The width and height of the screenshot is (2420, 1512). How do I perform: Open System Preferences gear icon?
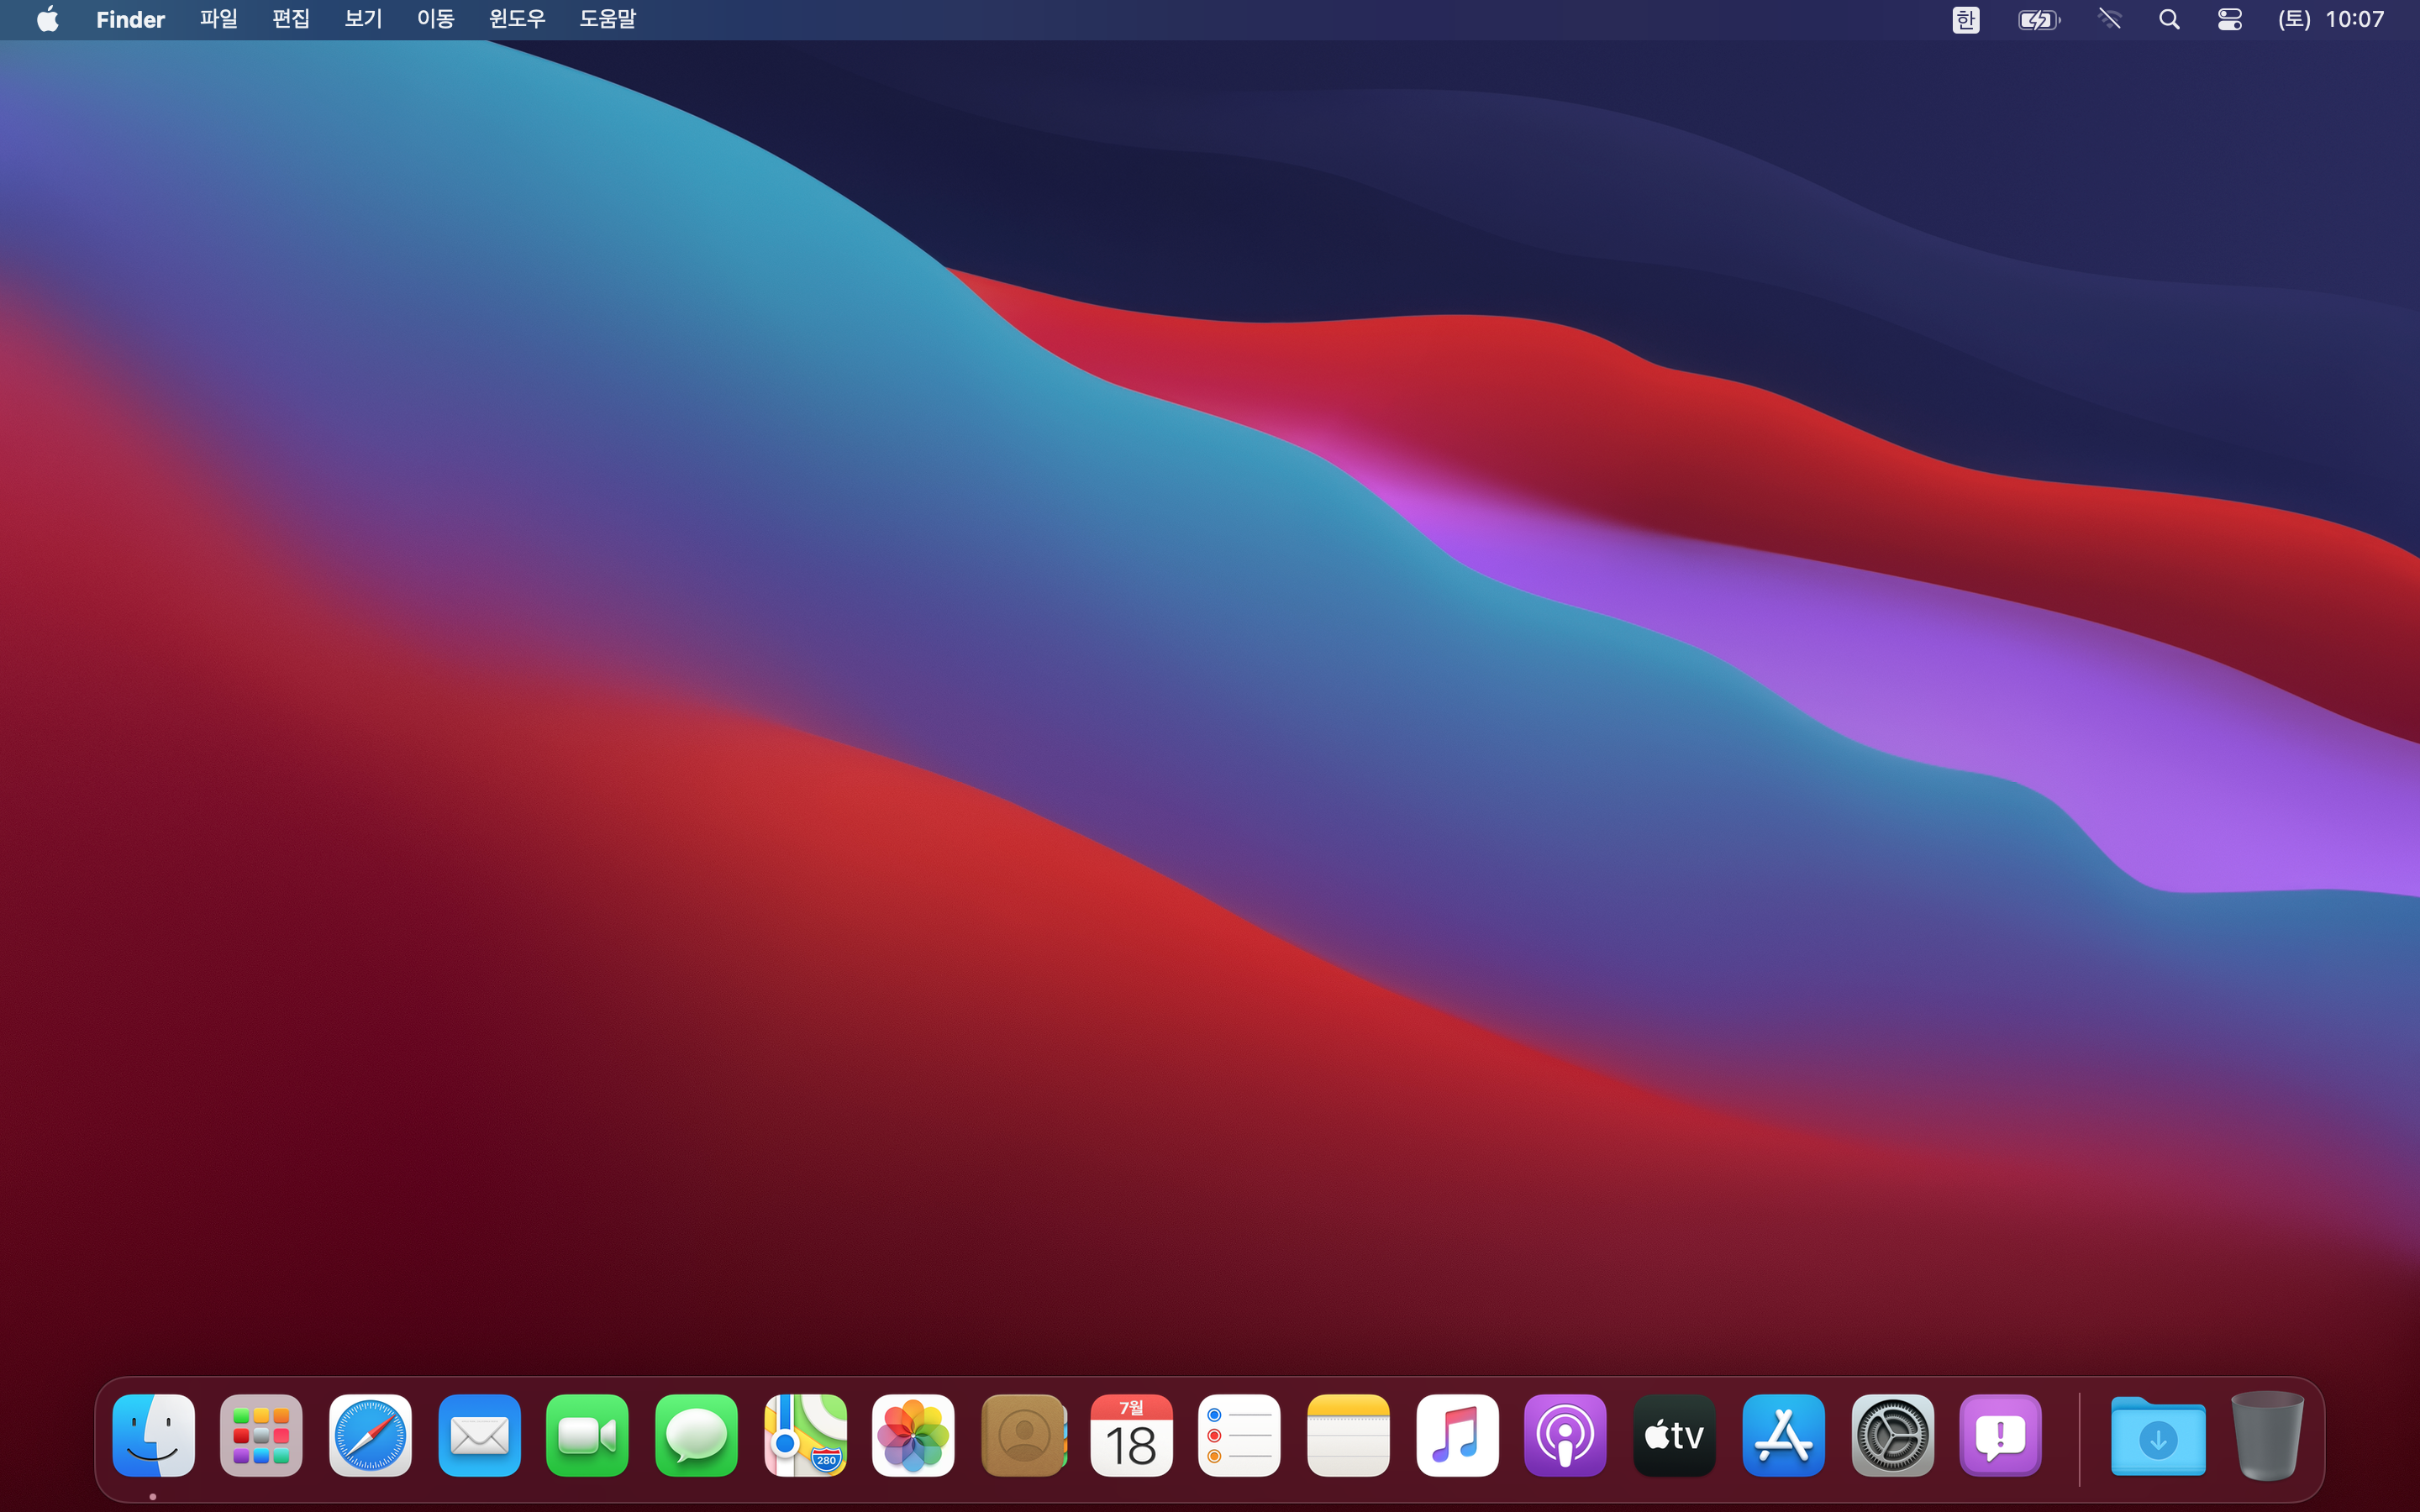(x=1892, y=1435)
